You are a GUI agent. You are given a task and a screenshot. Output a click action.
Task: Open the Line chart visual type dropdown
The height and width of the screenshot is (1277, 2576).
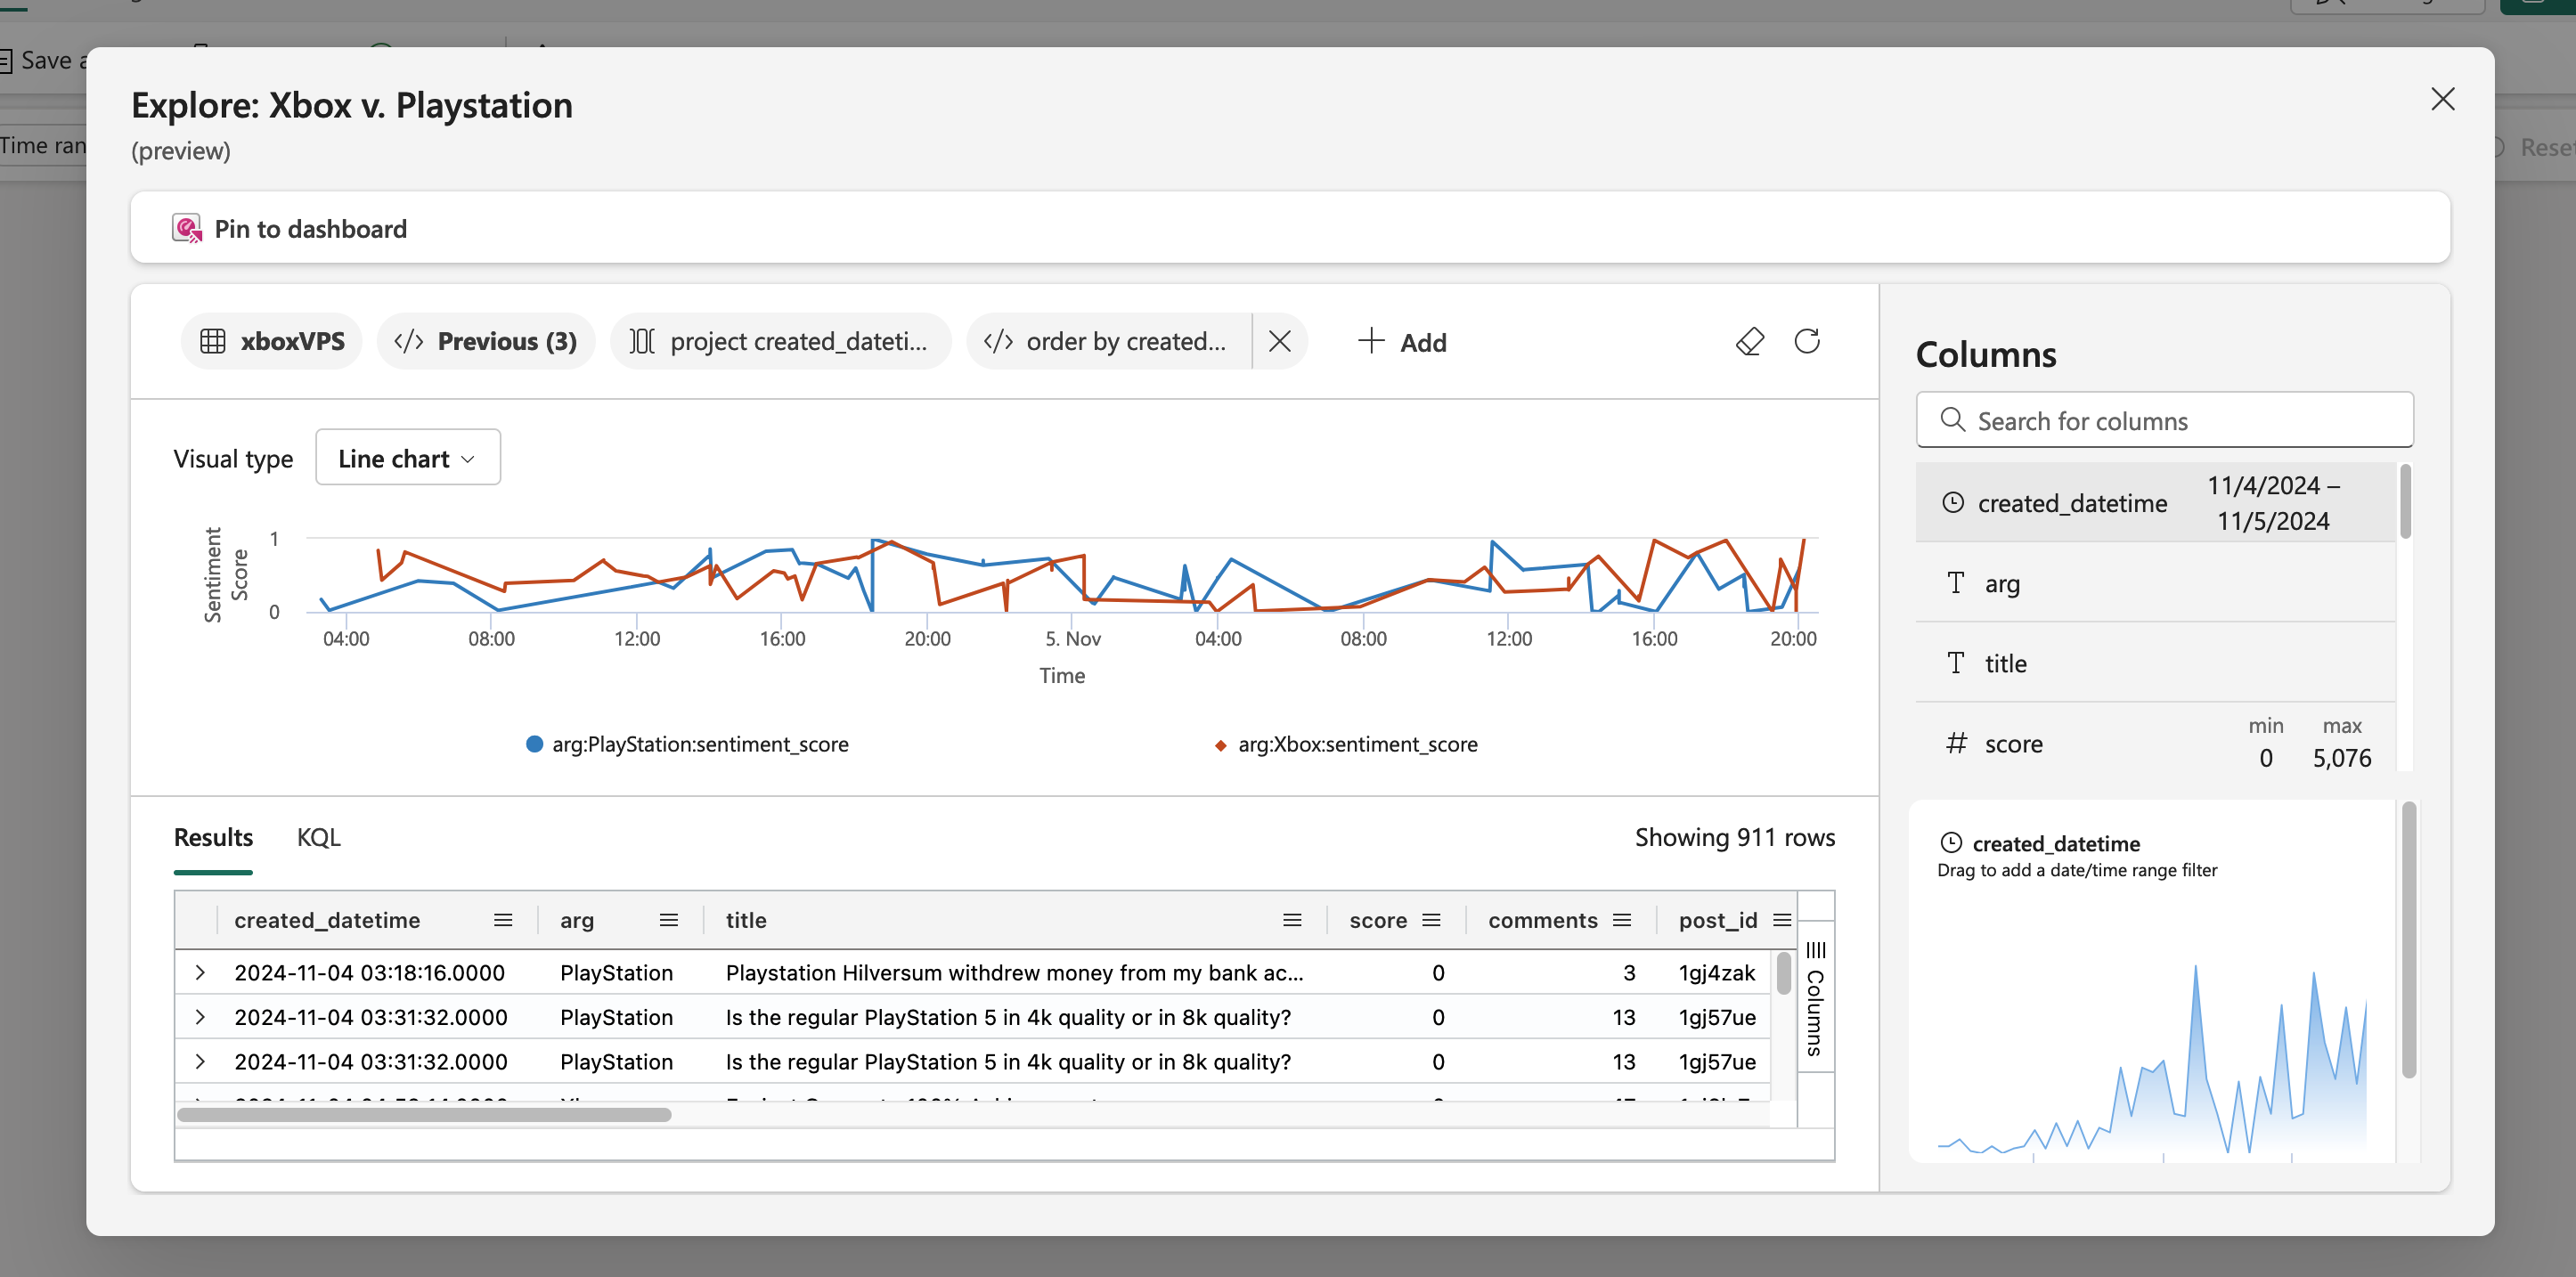(407, 458)
